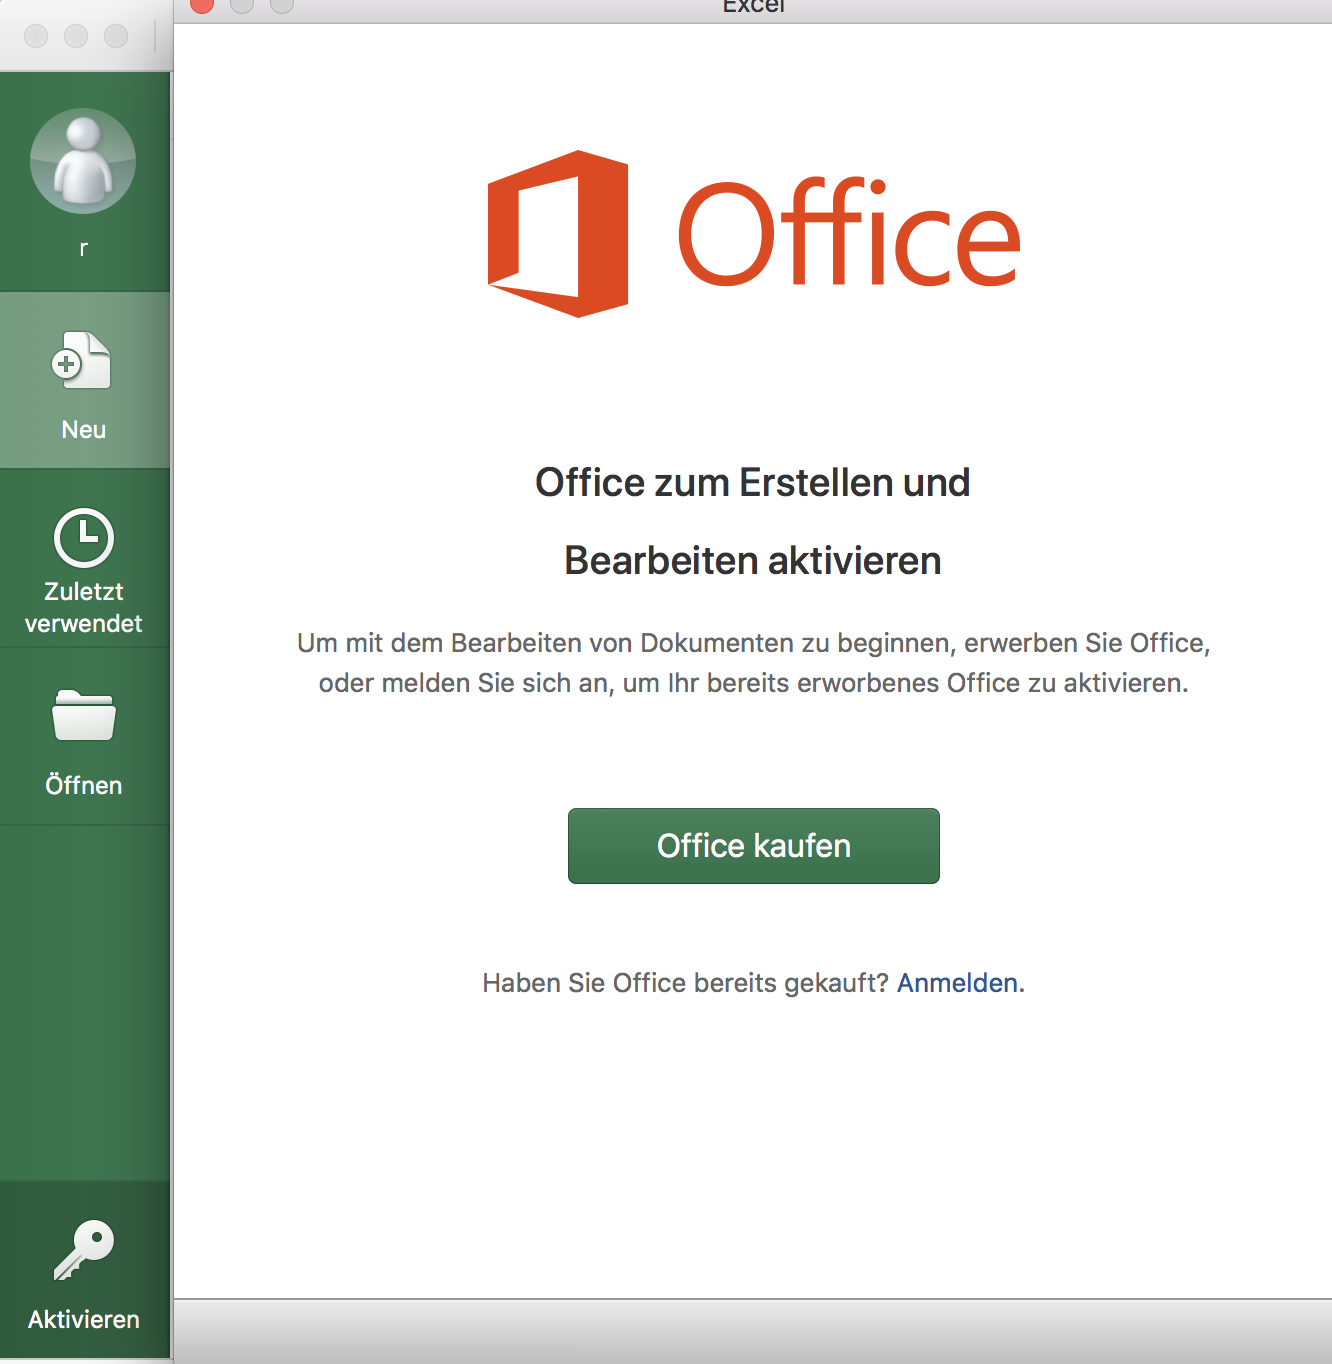The width and height of the screenshot is (1332, 1364).
Task: Open the Öffnen folder icon
Action: (x=84, y=715)
